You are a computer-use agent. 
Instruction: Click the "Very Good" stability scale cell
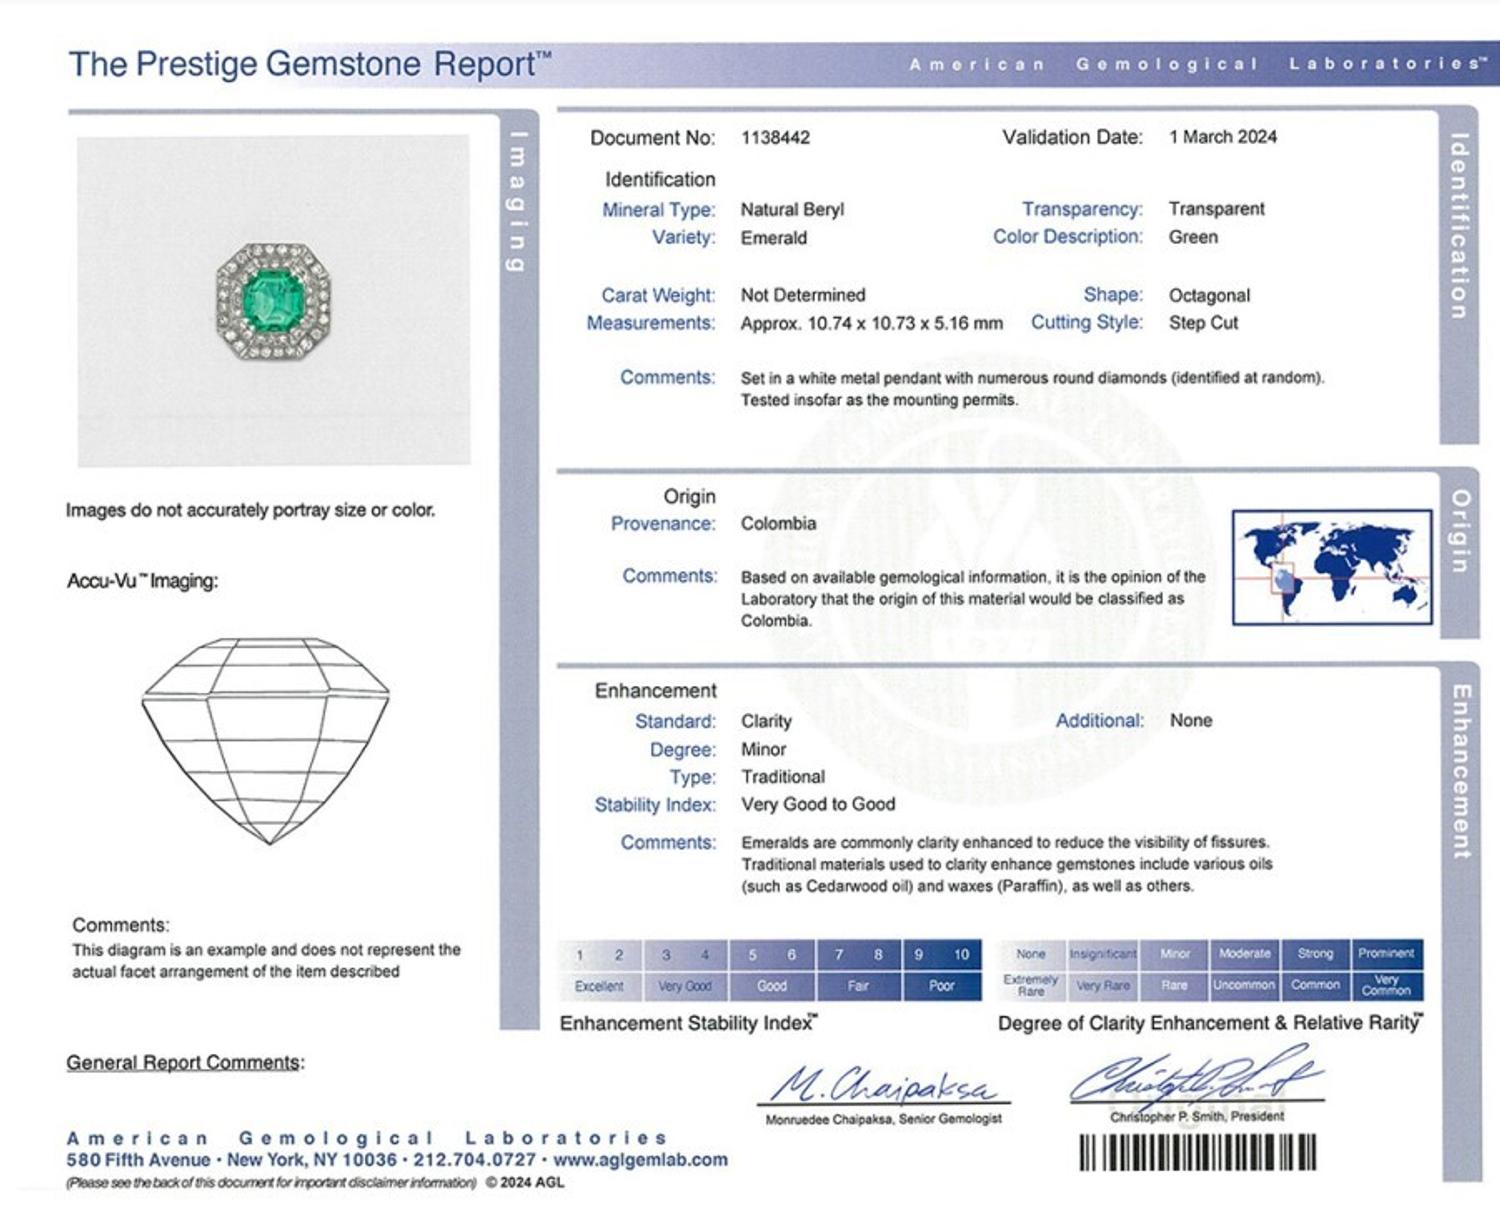(x=686, y=986)
